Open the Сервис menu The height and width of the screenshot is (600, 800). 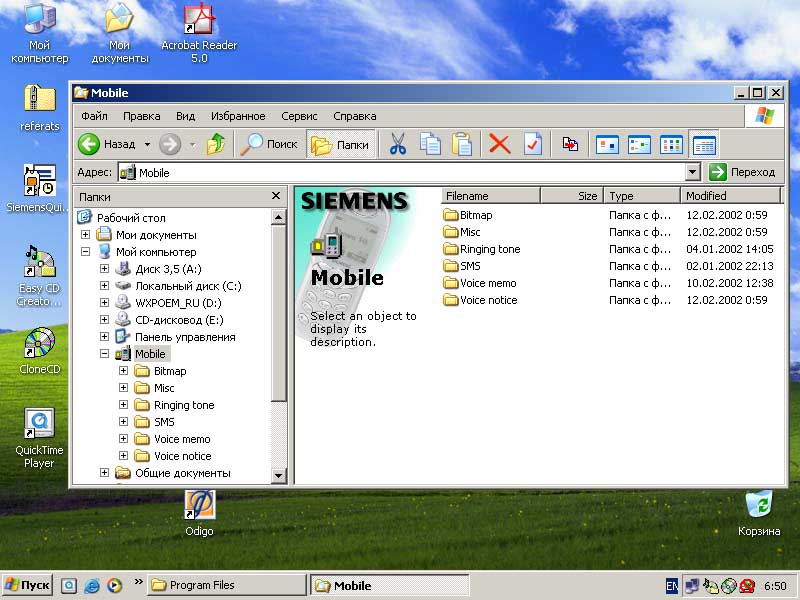point(299,116)
